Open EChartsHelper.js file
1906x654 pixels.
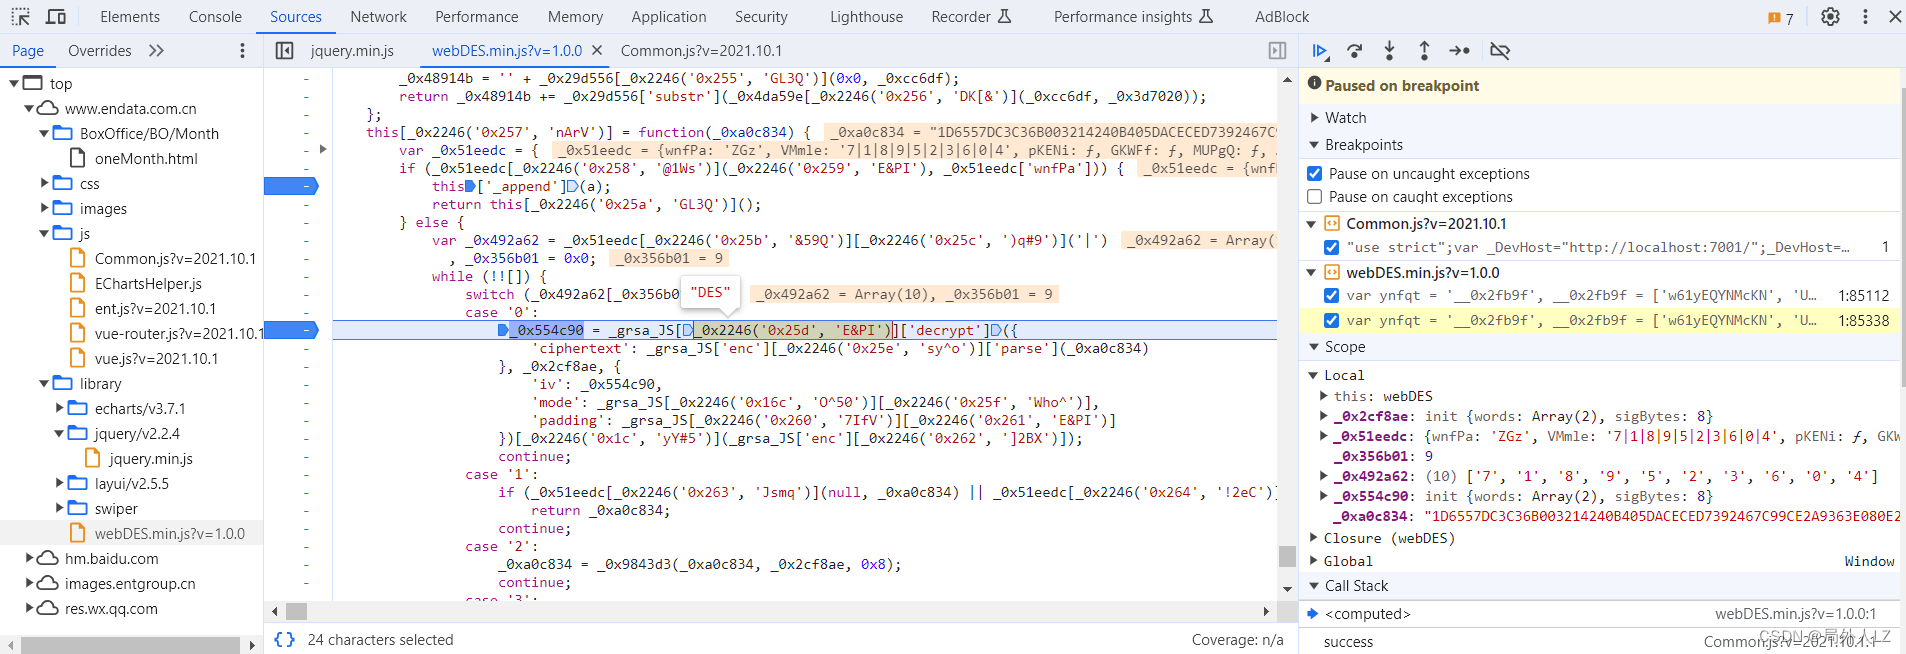148,284
